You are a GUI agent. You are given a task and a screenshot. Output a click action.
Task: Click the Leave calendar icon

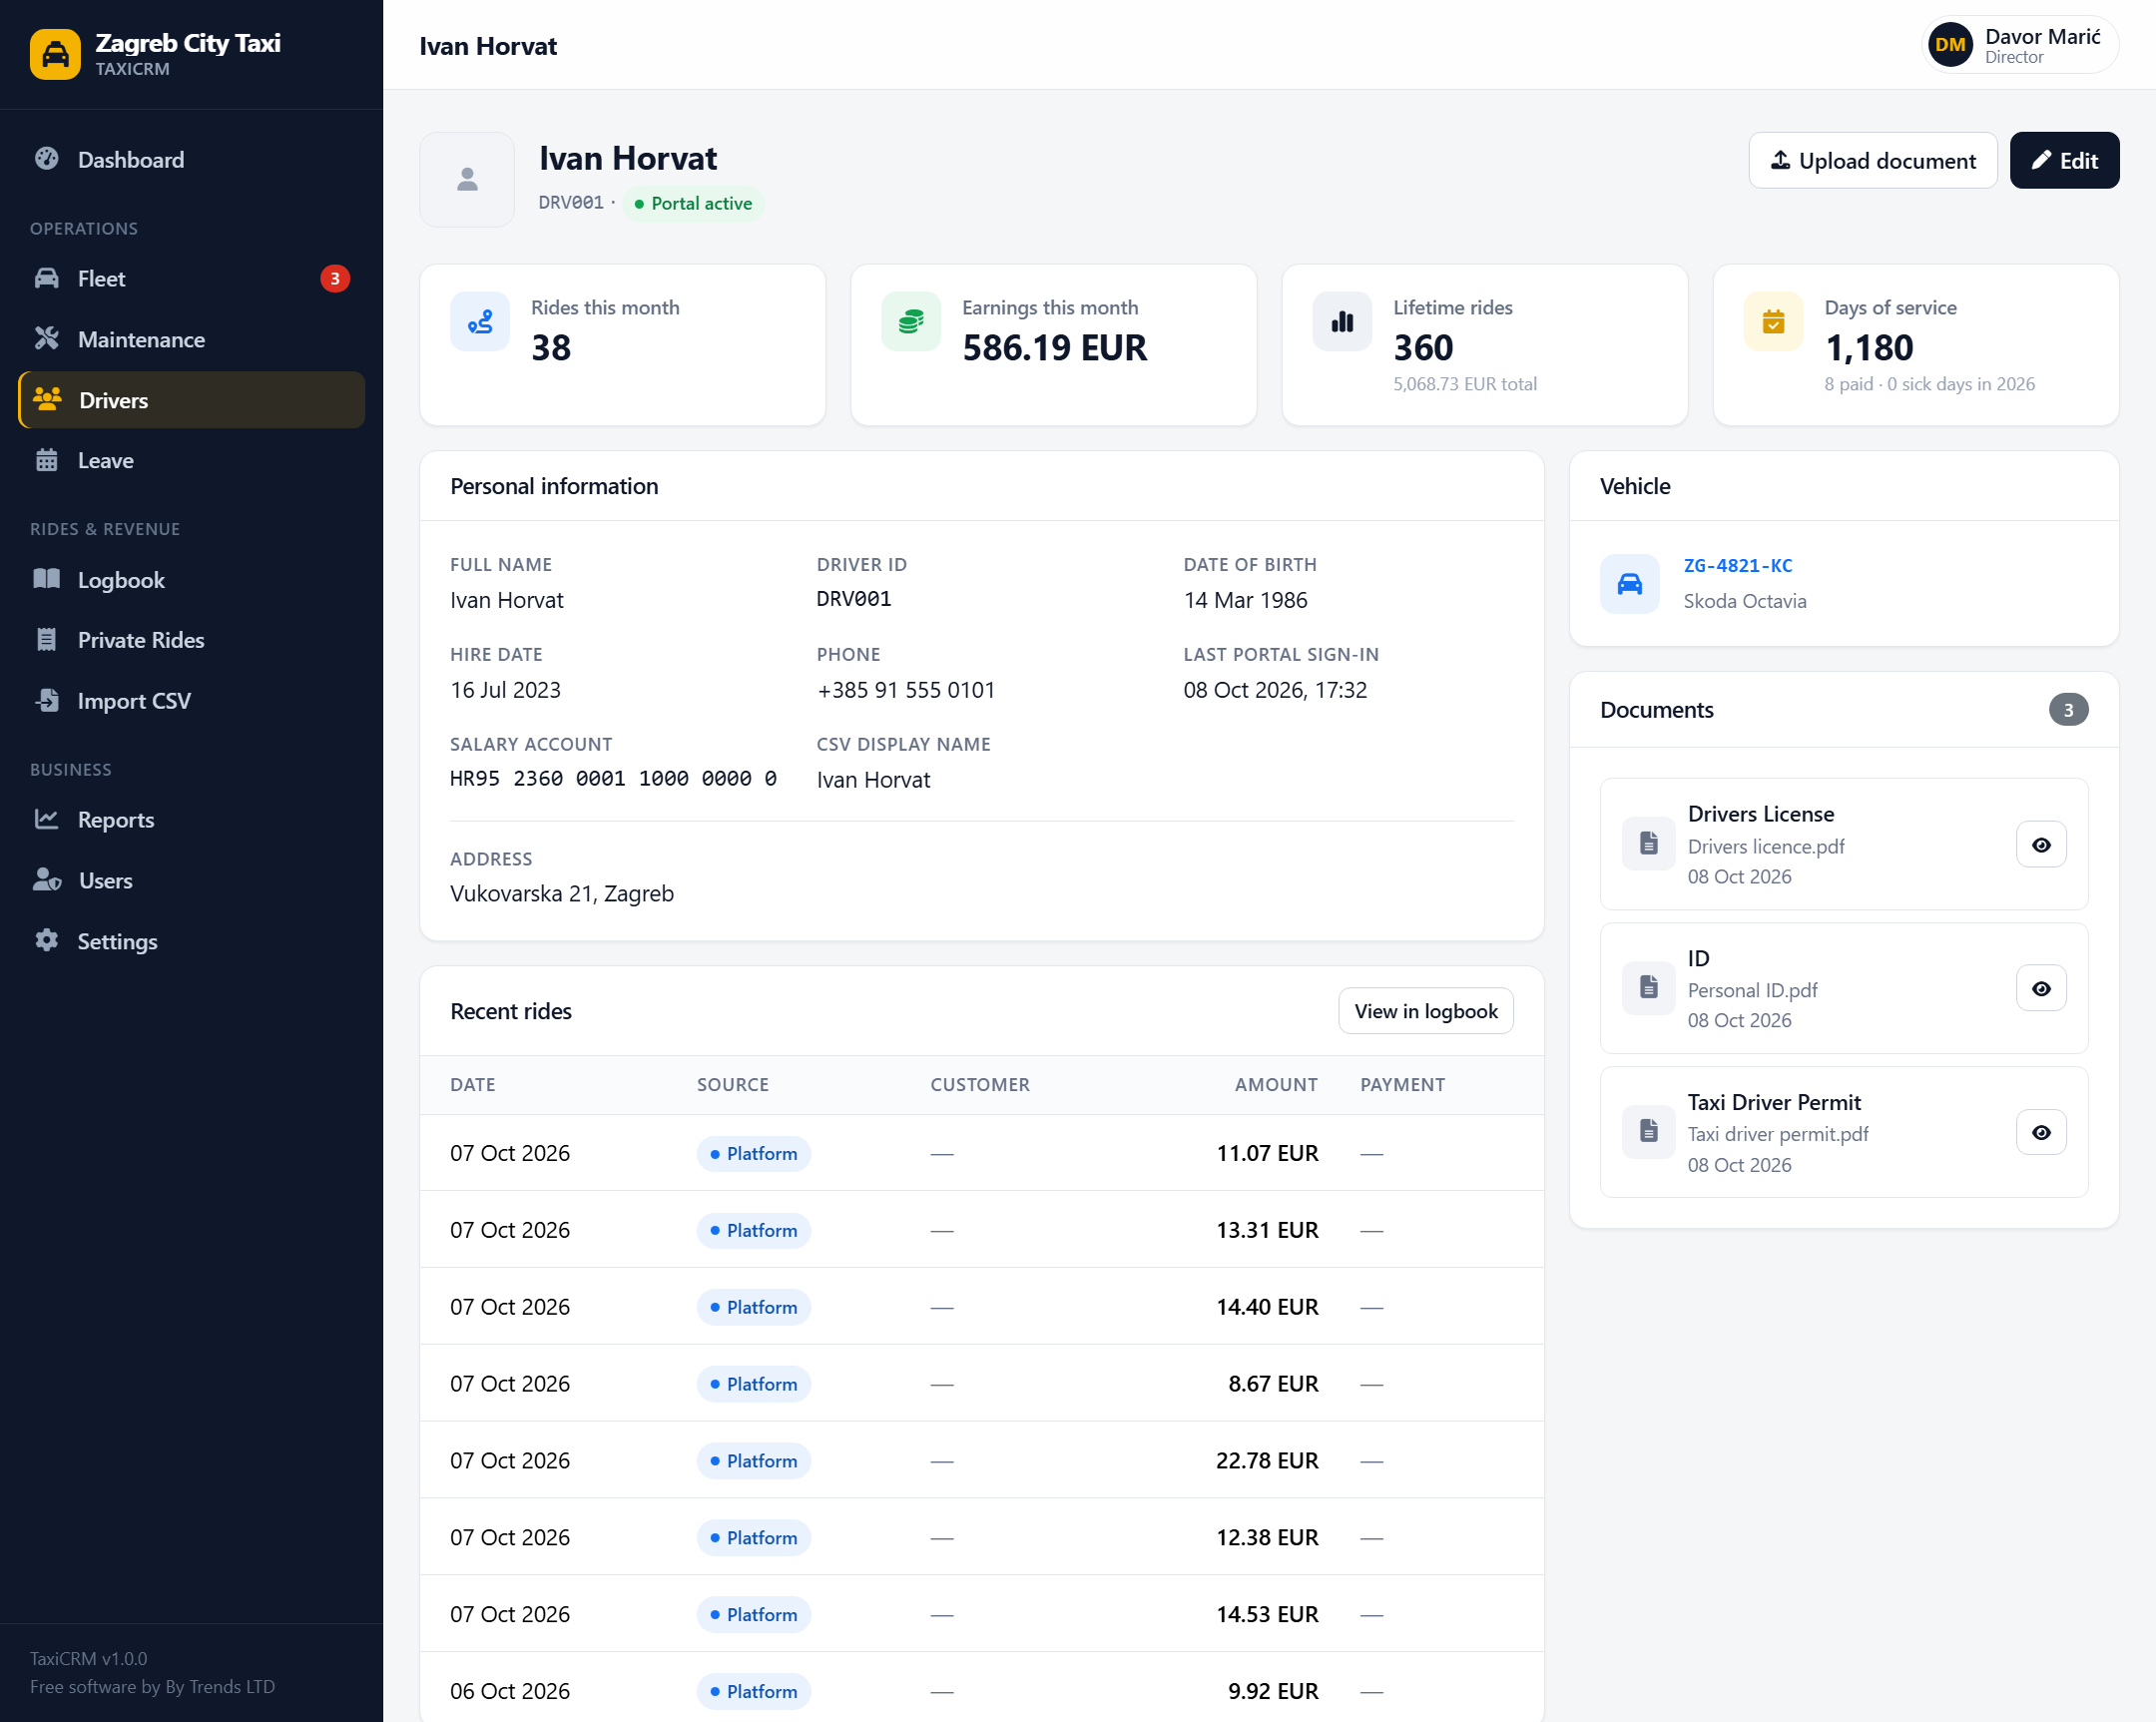(x=47, y=460)
